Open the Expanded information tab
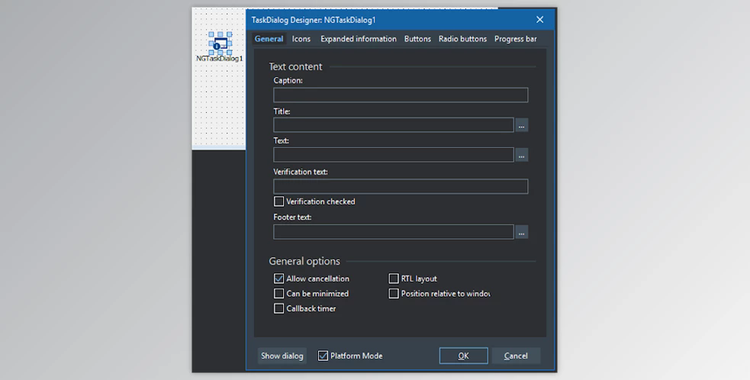Image resolution: width=750 pixels, height=380 pixels. (358, 39)
